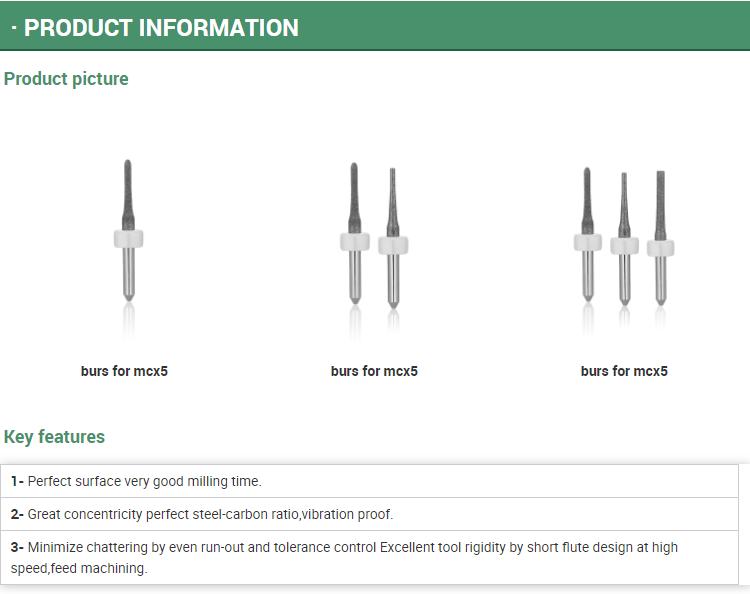
Task: Click the leftmost bur in three-bur picture
Action: click(x=587, y=235)
